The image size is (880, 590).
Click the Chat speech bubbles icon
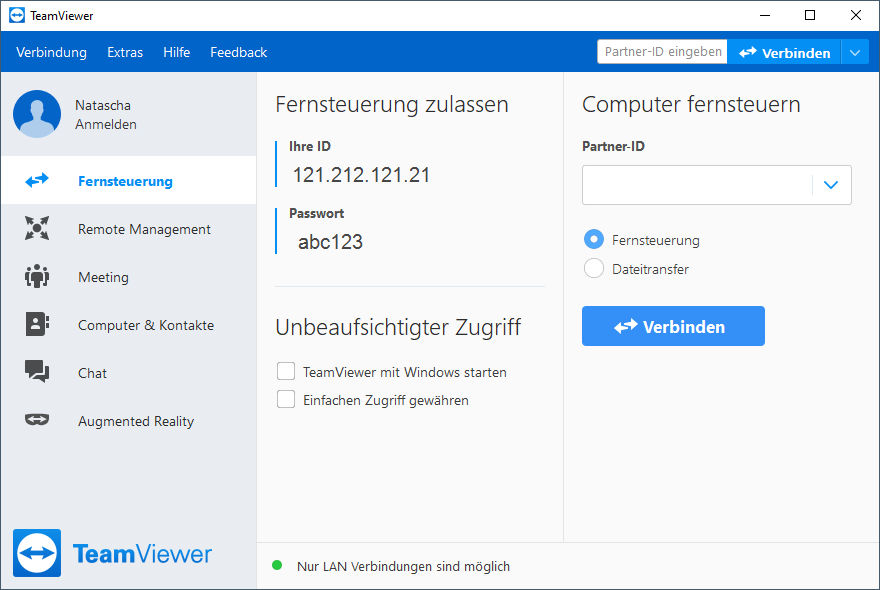(37, 372)
